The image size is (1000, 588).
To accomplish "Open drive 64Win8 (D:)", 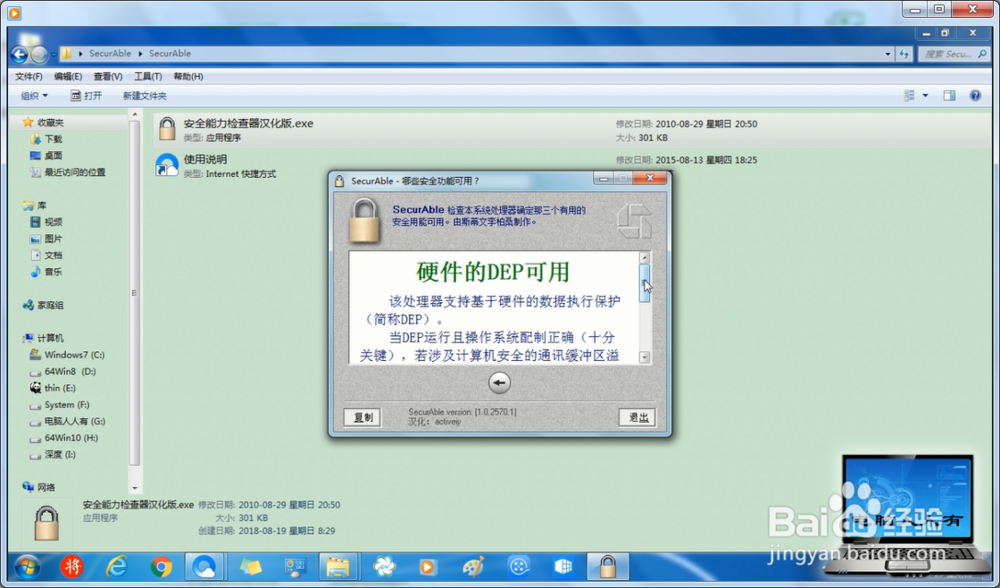I will click(70, 371).
